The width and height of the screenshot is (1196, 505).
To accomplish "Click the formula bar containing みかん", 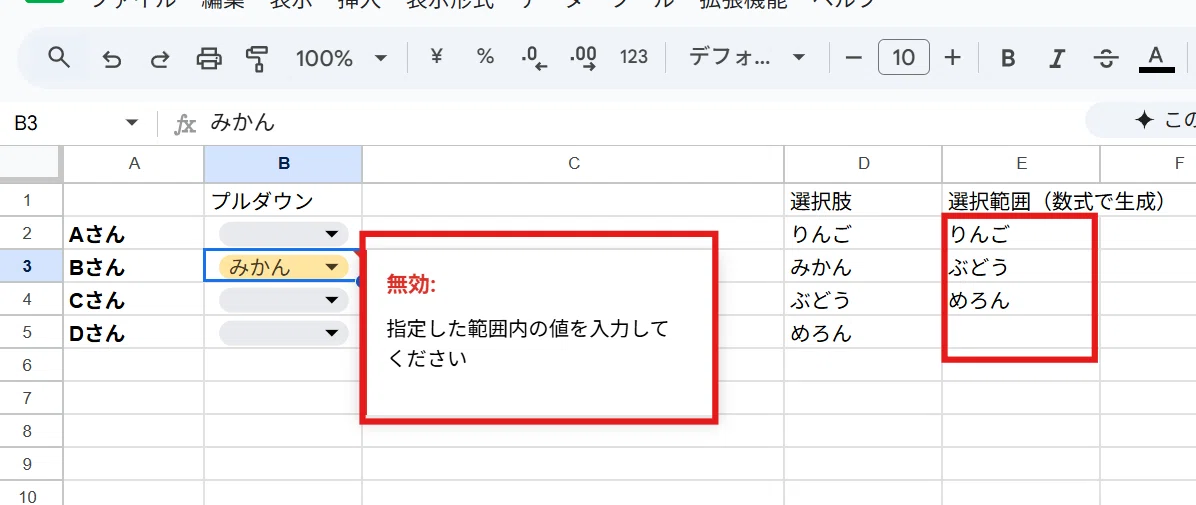I will coord(641,123).
